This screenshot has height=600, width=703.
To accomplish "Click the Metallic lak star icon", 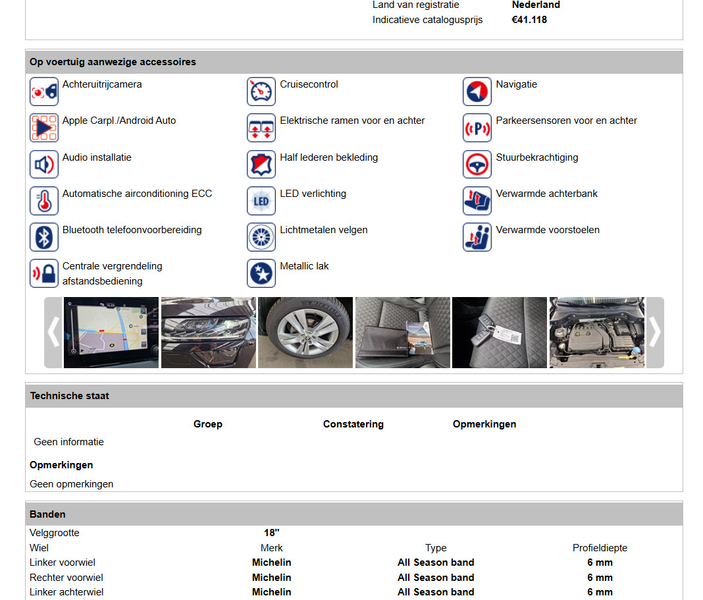I will tap(261, 273).
